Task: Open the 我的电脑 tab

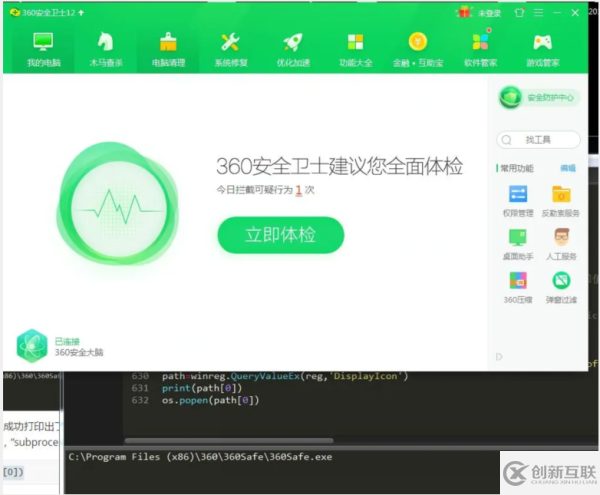Action: pos(43,50)
